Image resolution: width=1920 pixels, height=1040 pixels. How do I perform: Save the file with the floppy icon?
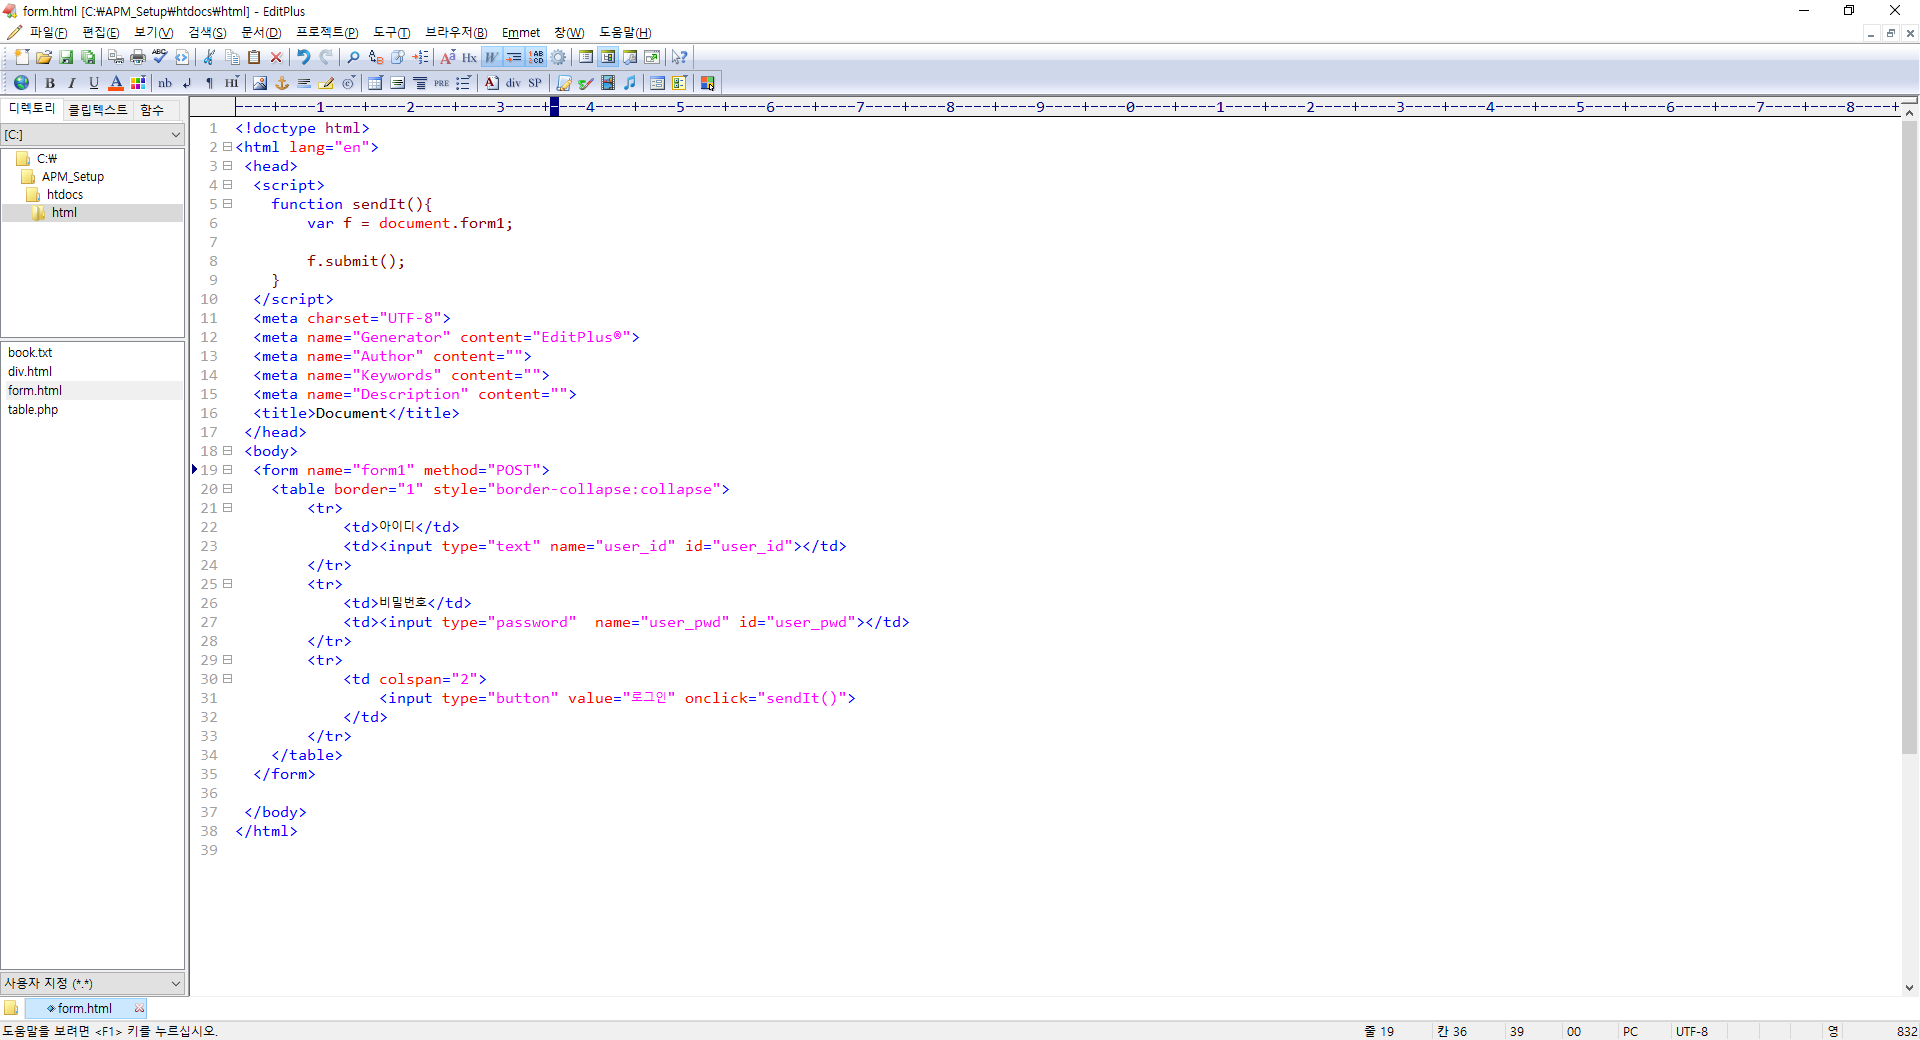[66, 57]
